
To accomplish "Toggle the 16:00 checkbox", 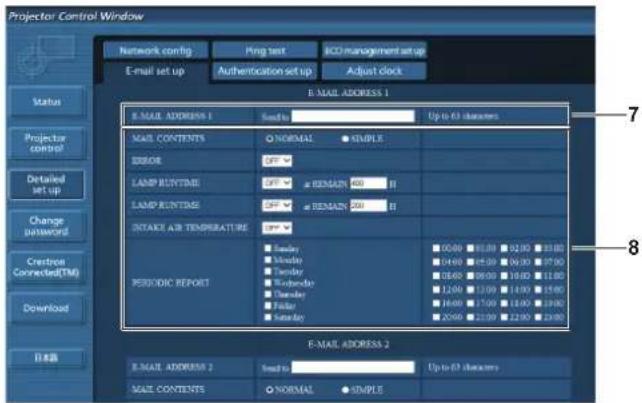I will 436,303.
